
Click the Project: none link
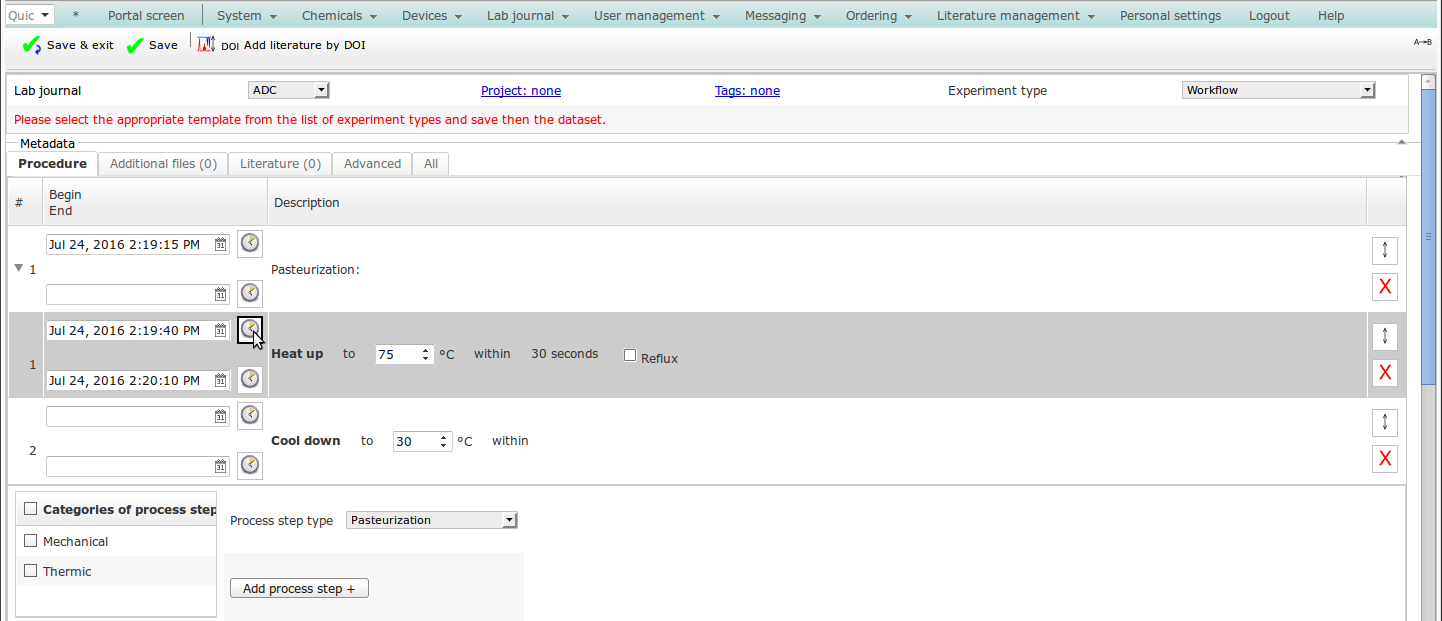(x=521, y=91)
